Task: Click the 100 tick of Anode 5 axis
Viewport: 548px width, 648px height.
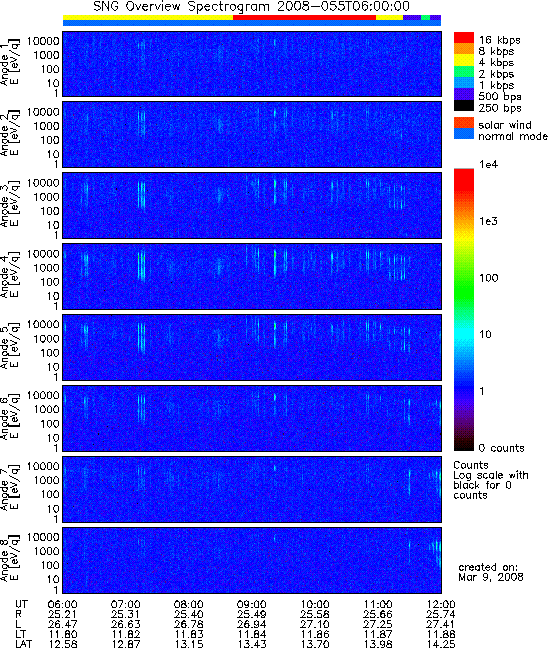Action: 50,353
